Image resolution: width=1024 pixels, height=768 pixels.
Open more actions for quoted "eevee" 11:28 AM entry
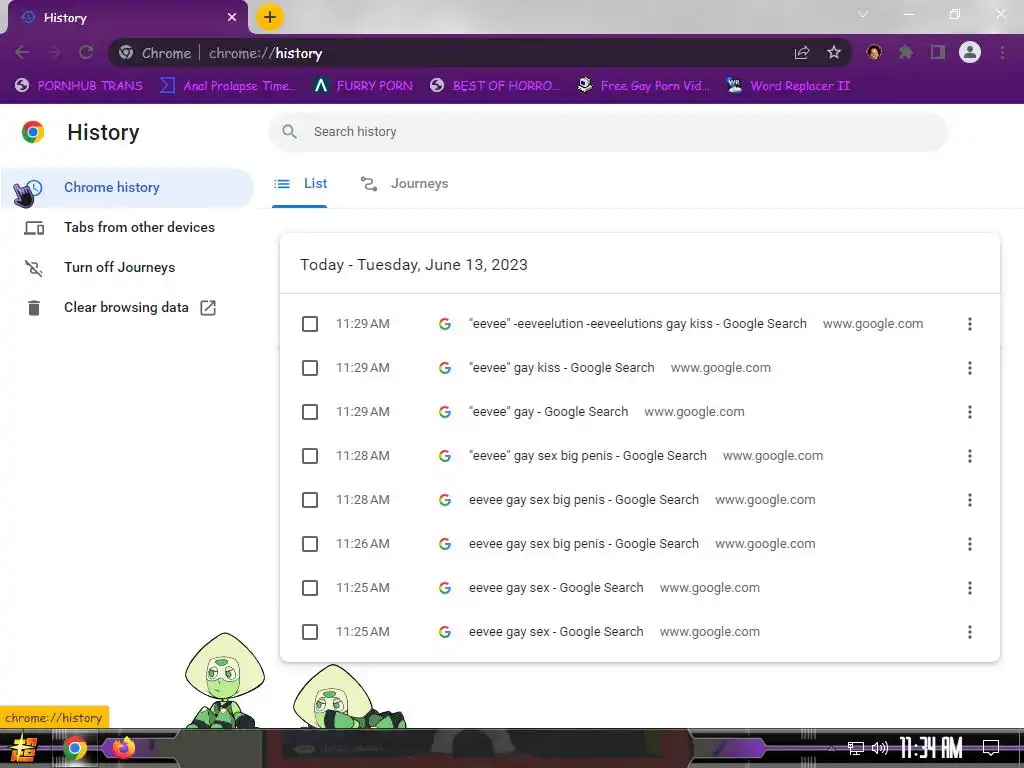pos(970,456)
